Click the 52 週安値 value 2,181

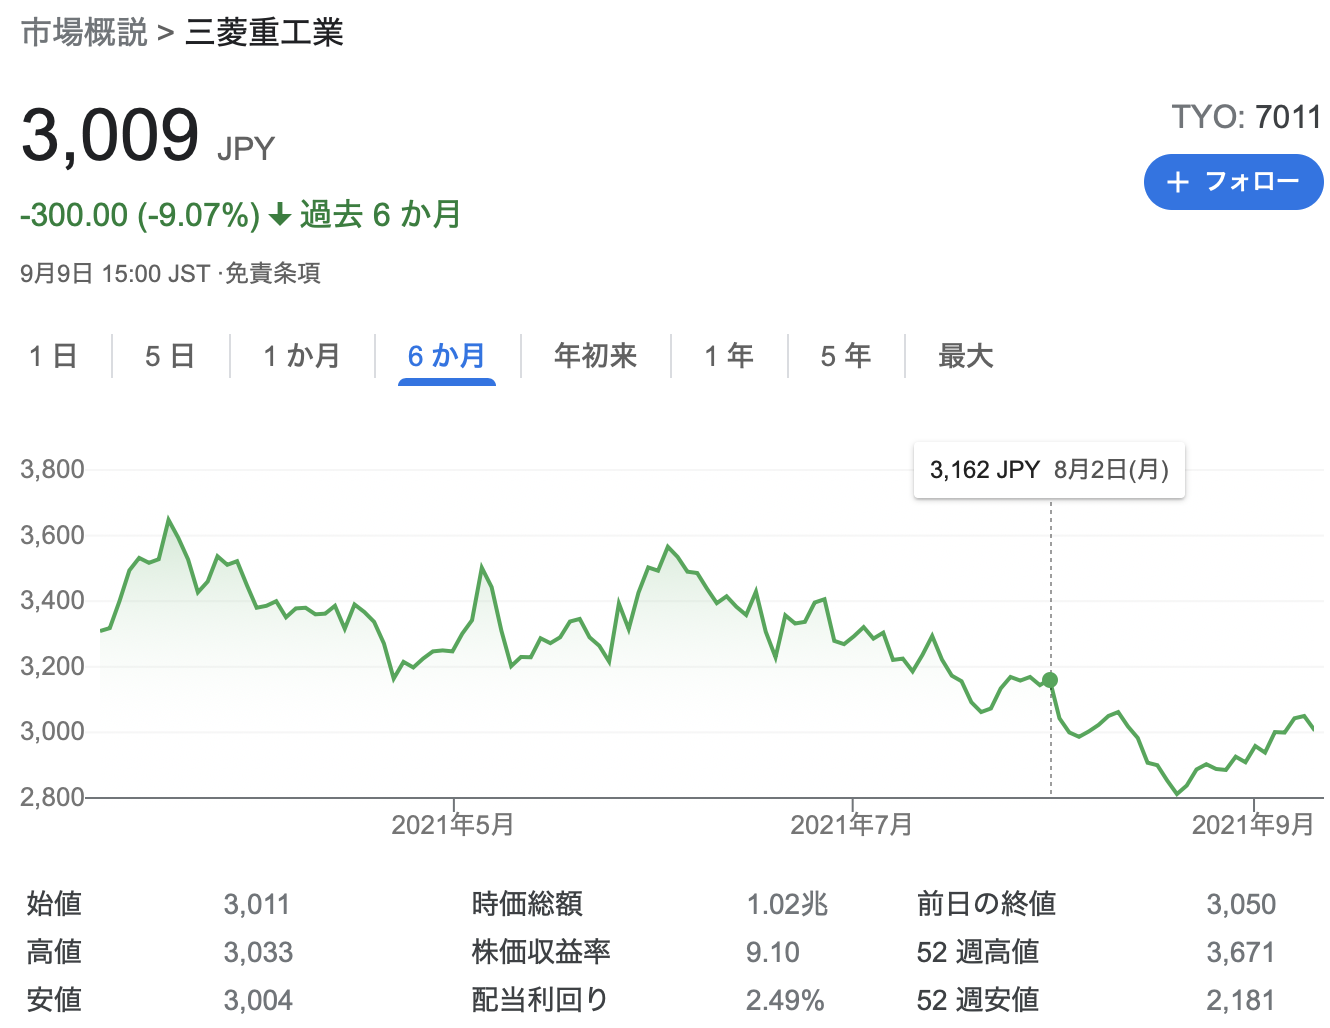(x=1240, y=1000)
